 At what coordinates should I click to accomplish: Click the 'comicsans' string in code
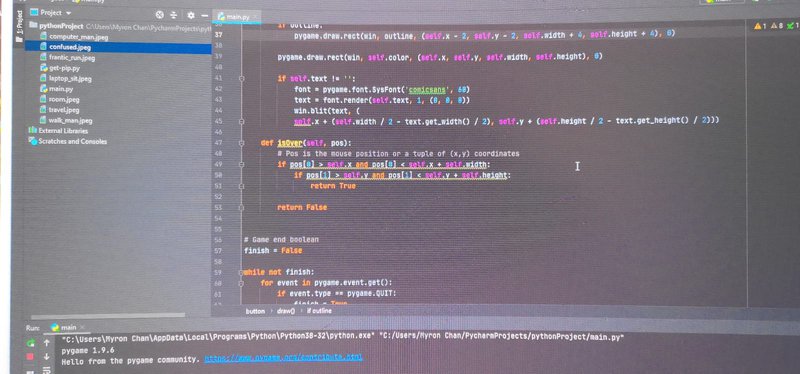click(x=427, y=89)
